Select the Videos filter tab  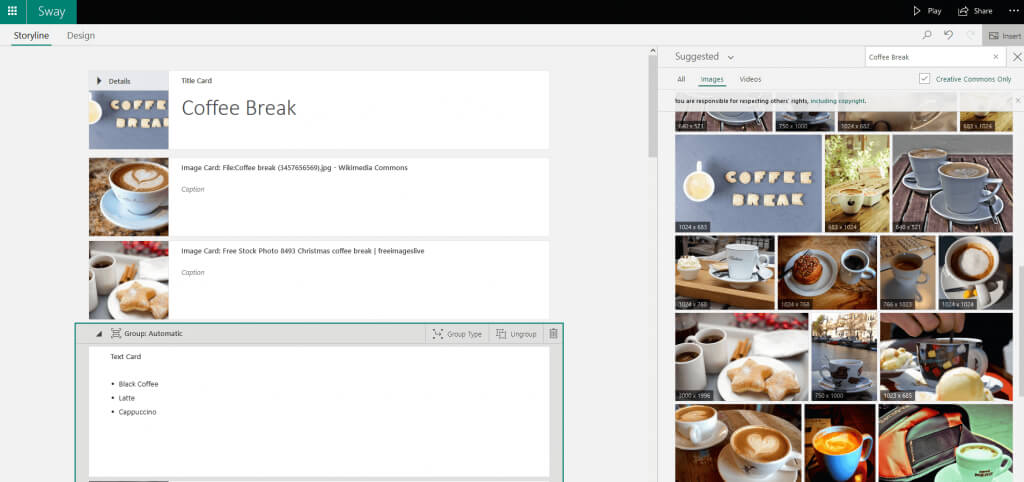(x=750, y=79)
